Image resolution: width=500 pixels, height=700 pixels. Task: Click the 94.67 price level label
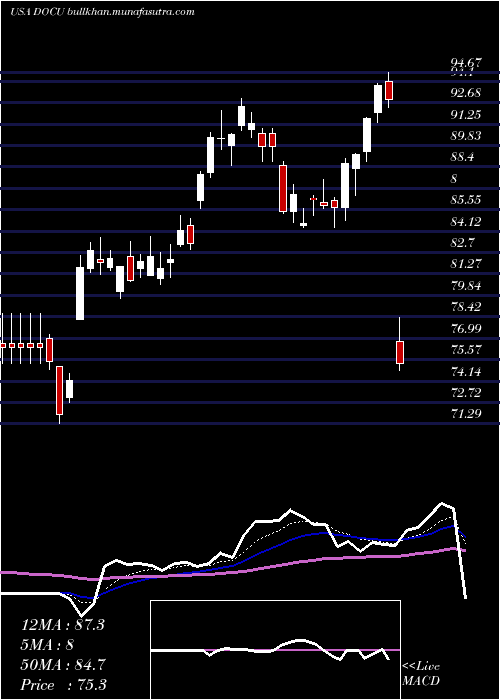point(466,63)
